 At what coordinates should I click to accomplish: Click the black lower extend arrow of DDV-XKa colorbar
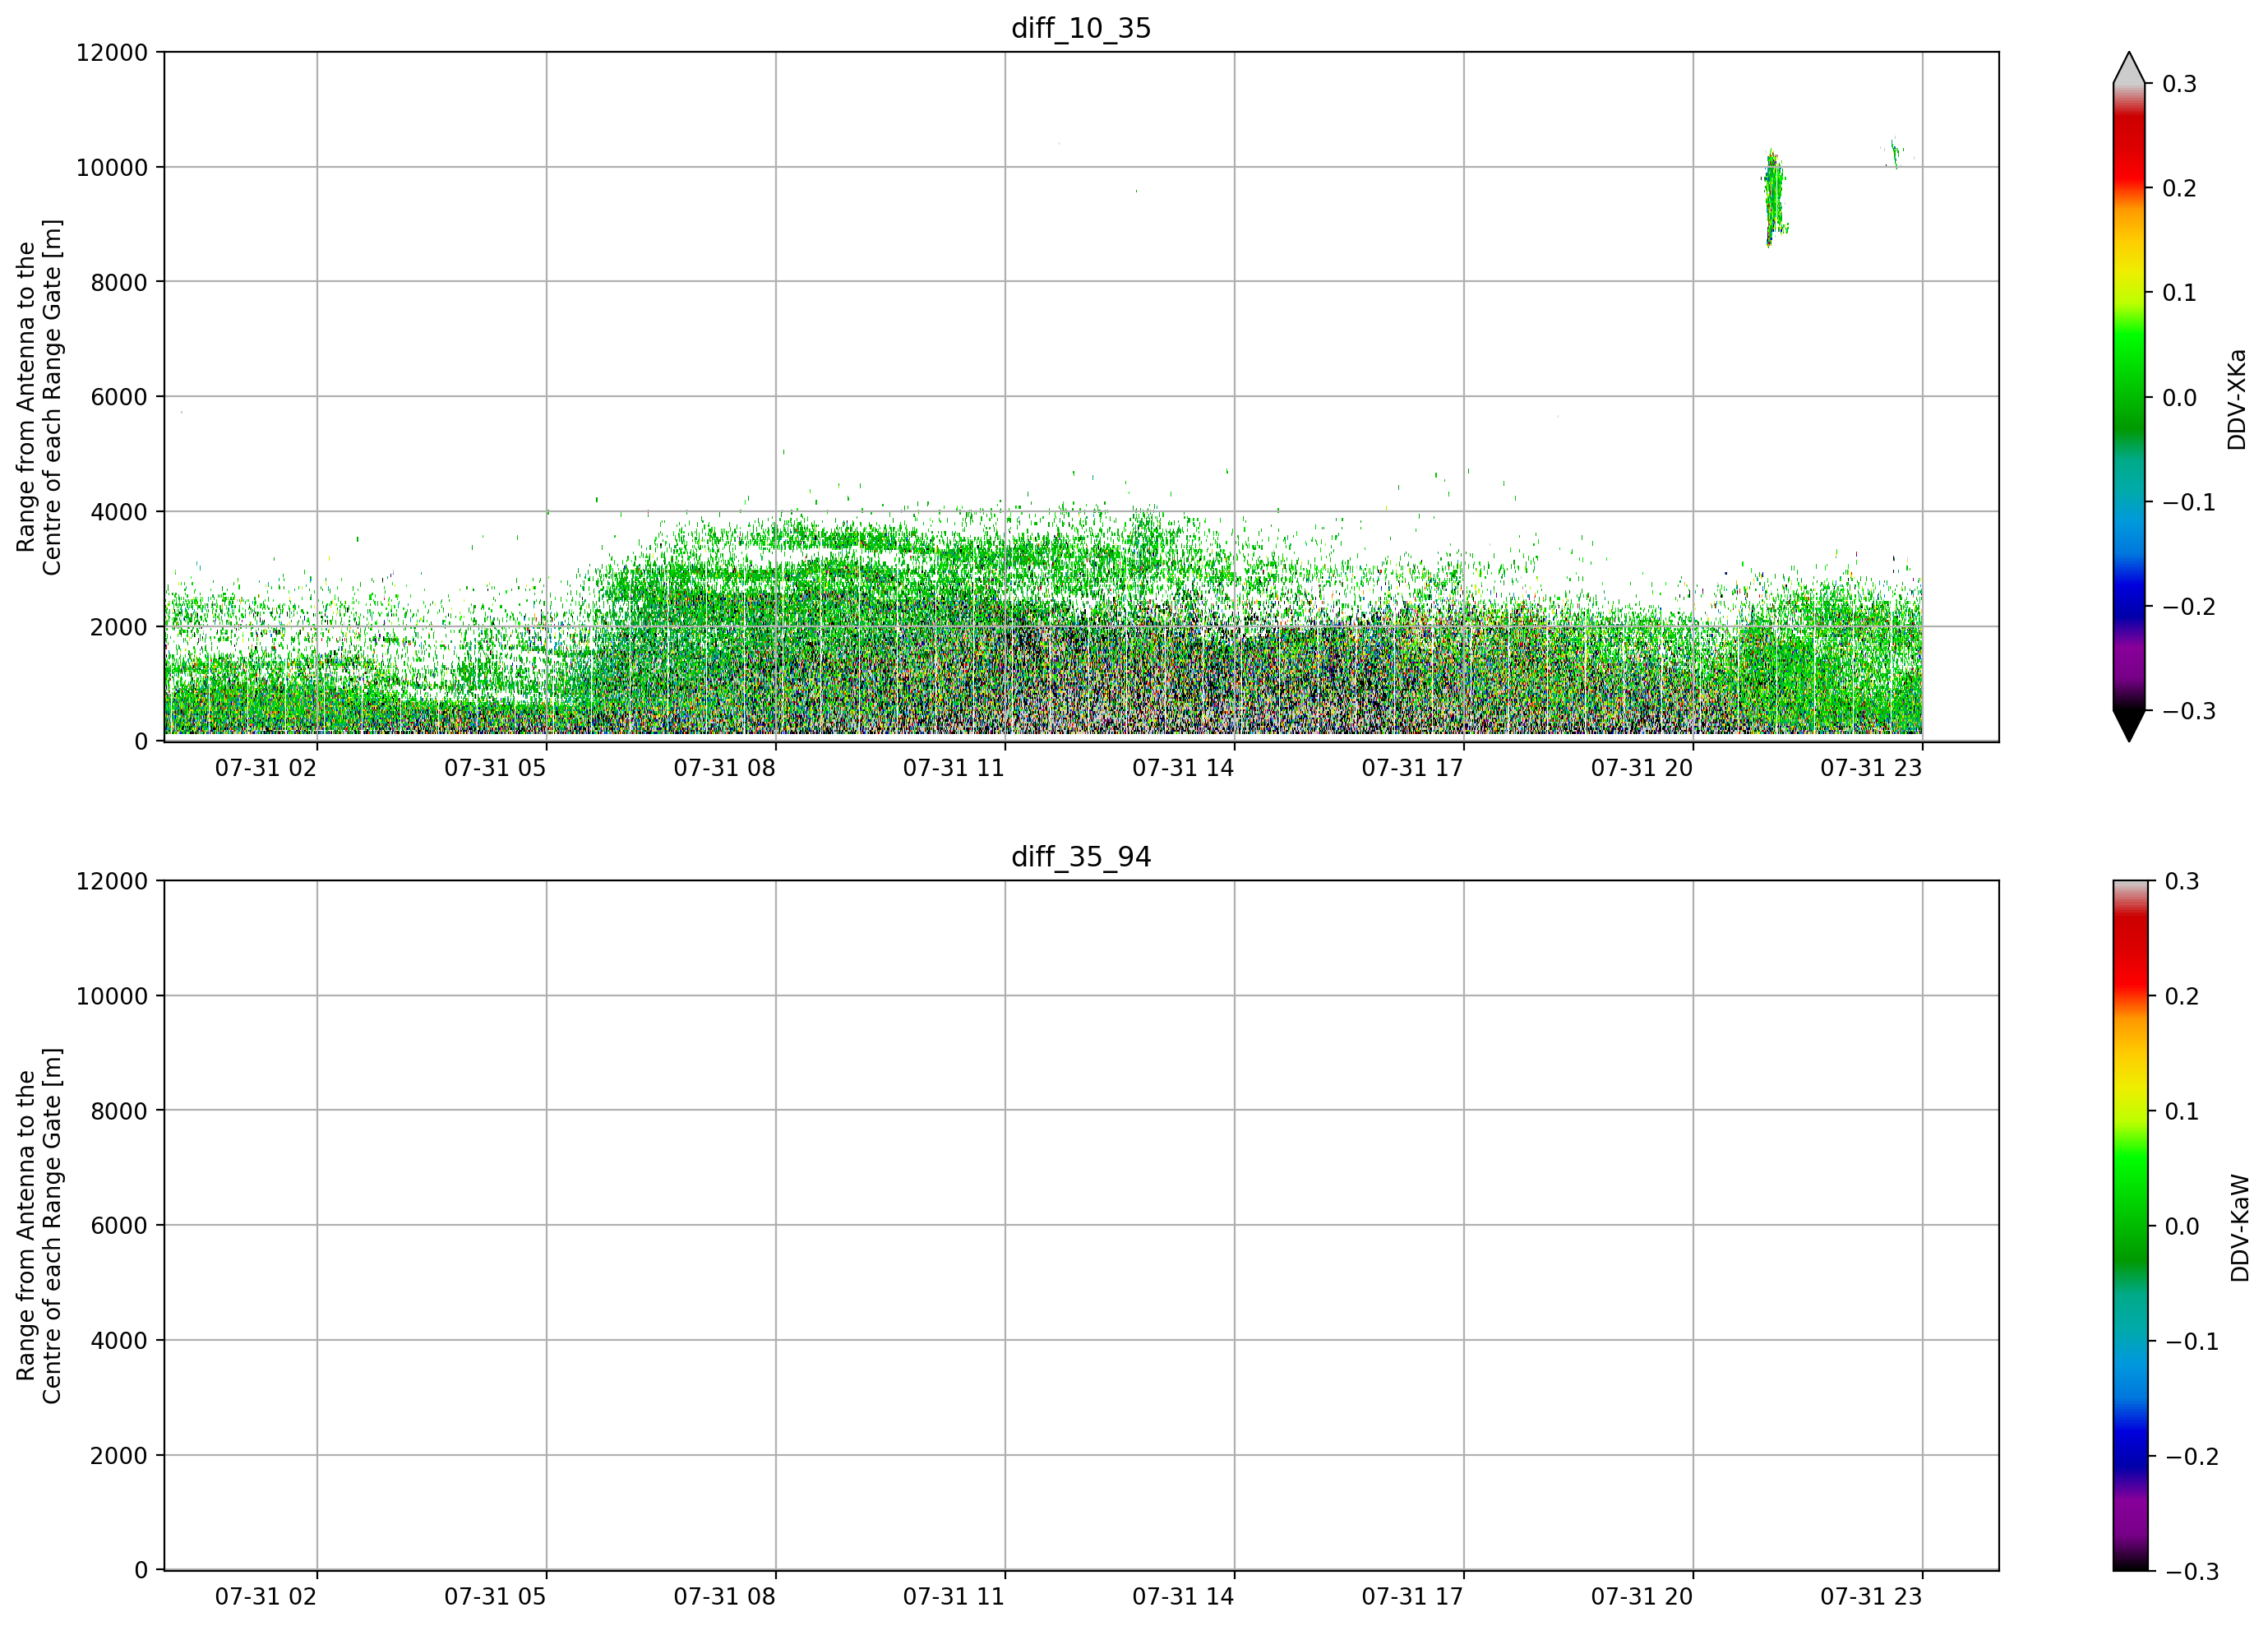tap(2129, 724)
